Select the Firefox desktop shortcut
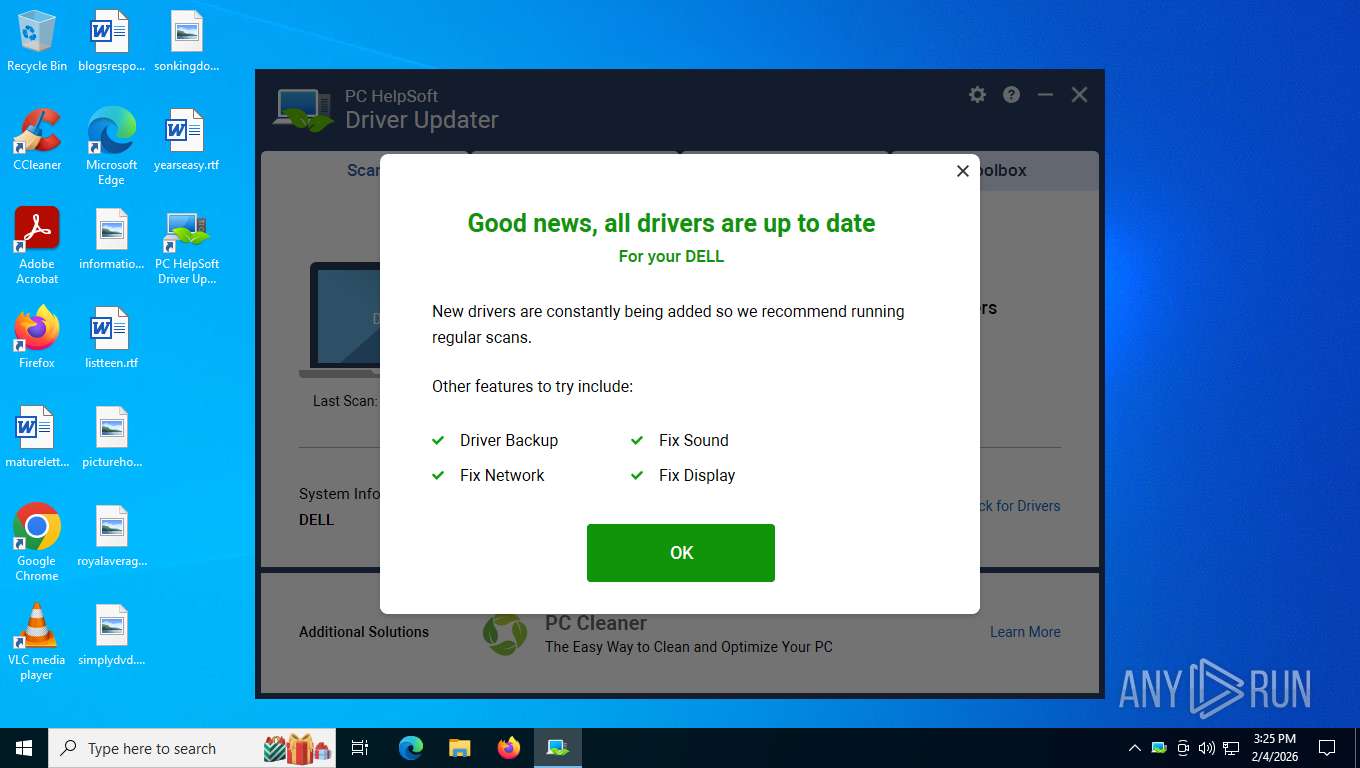Image resolution: width=1360 pixels, height=768 pixels. (x=37, y=338)
